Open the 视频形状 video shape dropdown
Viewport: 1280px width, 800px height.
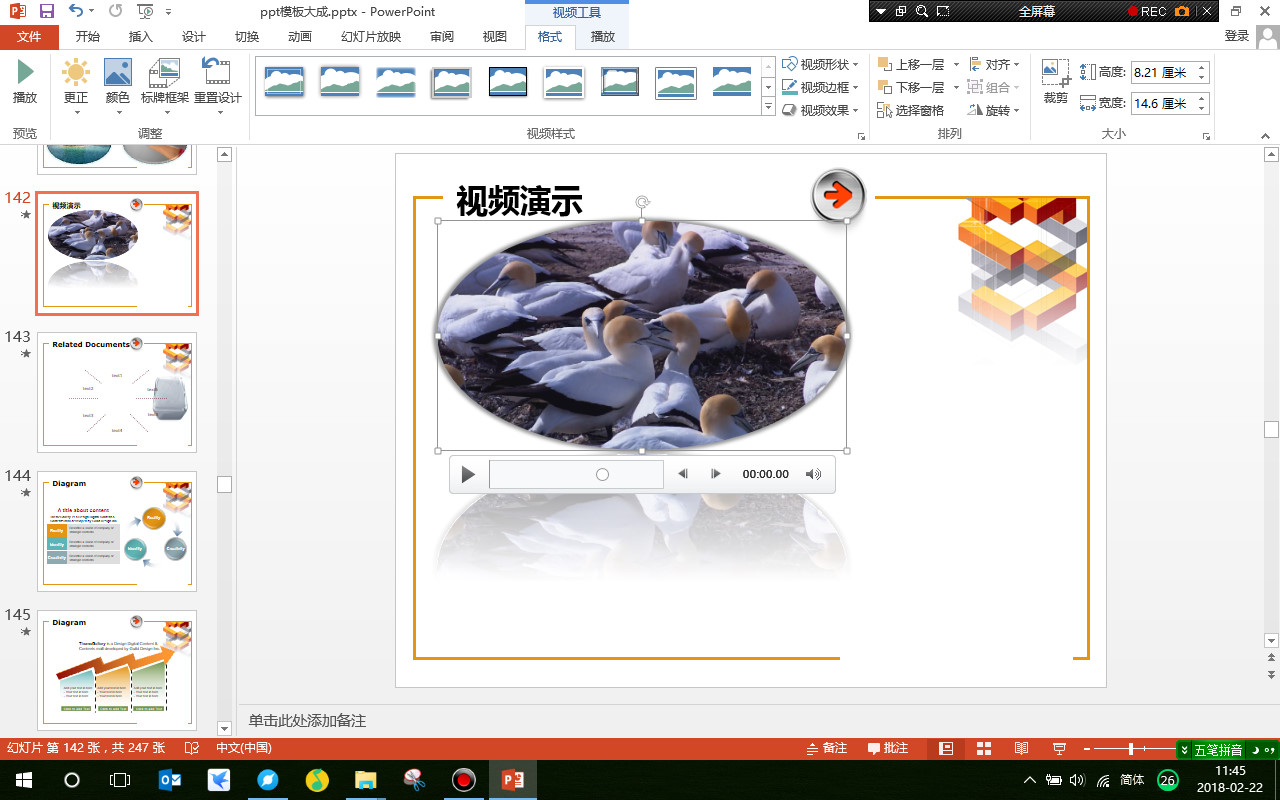[x=820, y=64]
